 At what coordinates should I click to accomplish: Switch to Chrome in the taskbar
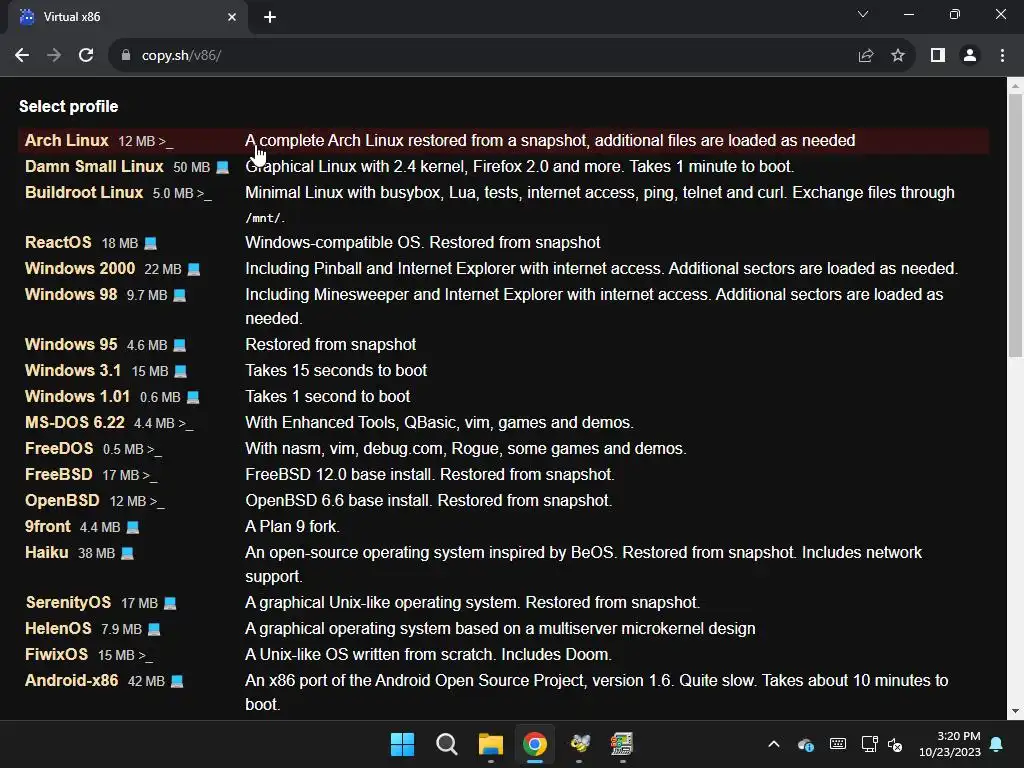point(535,744)
